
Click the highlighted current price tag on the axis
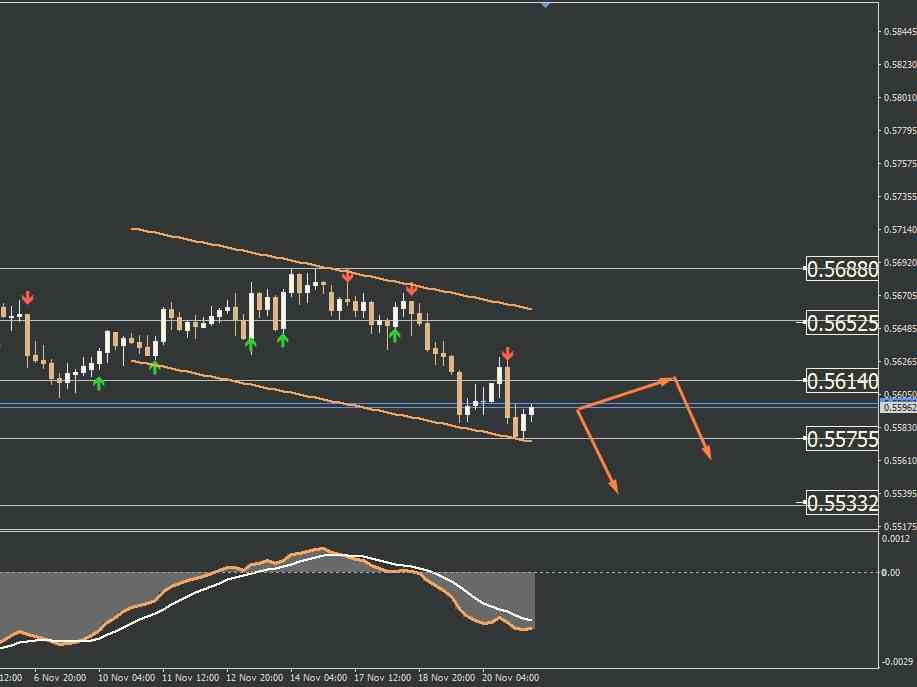[899, 407]
